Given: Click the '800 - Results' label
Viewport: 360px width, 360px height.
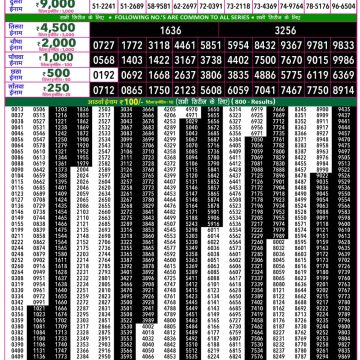Looking at the screenshot, I should 254,102.
